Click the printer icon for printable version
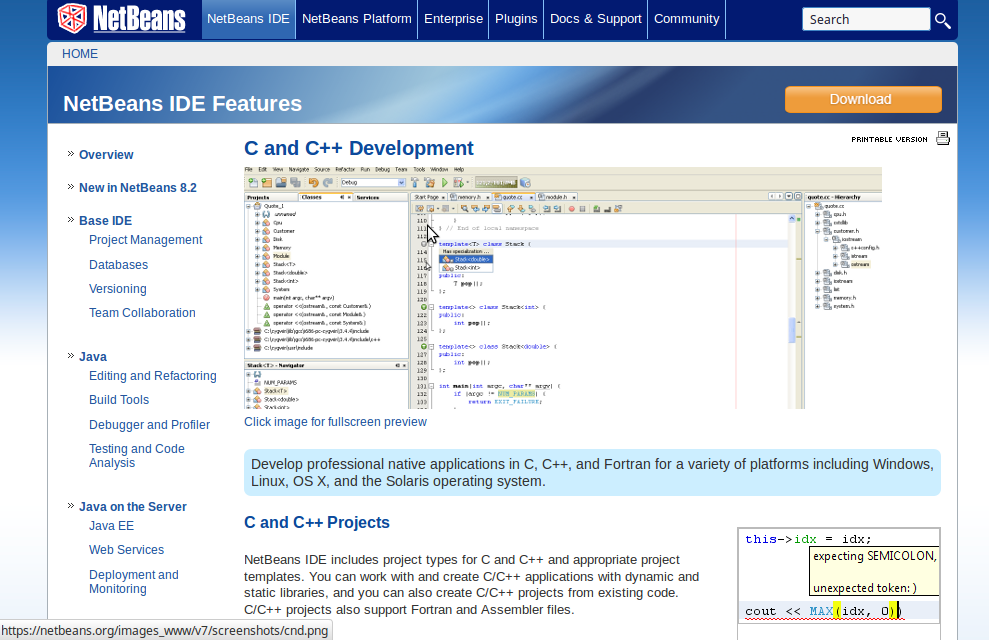 (x=943, y=138)
